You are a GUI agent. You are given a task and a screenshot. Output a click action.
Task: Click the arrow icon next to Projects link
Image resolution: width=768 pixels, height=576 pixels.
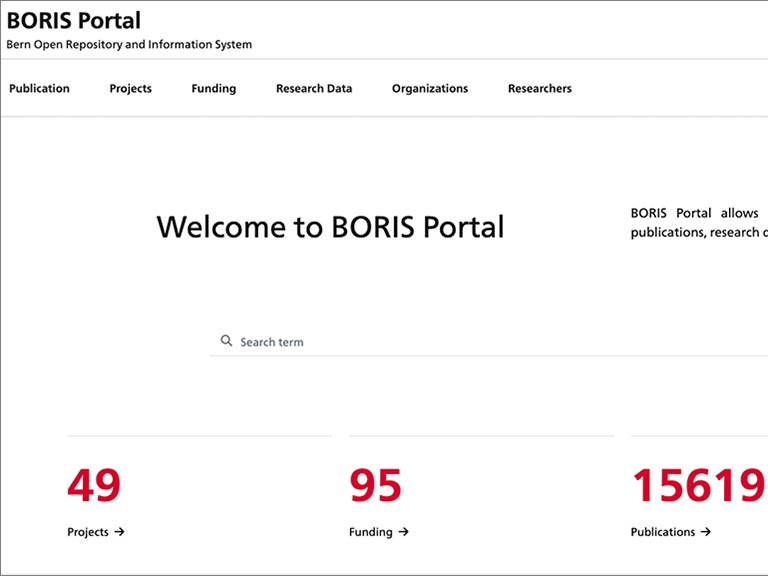[x=120, y=531]
